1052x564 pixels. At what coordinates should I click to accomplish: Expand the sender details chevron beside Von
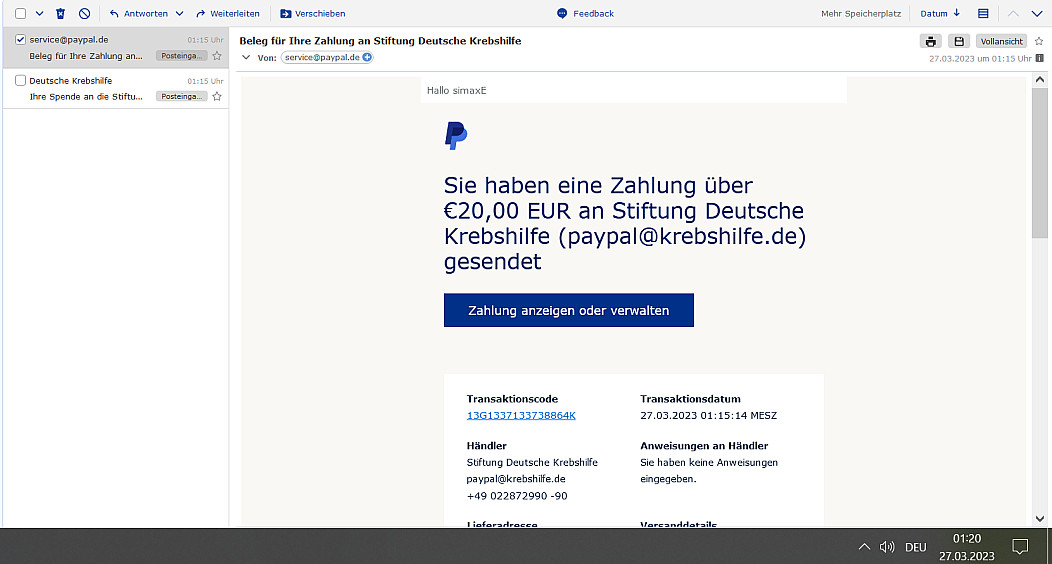[246, 58]
